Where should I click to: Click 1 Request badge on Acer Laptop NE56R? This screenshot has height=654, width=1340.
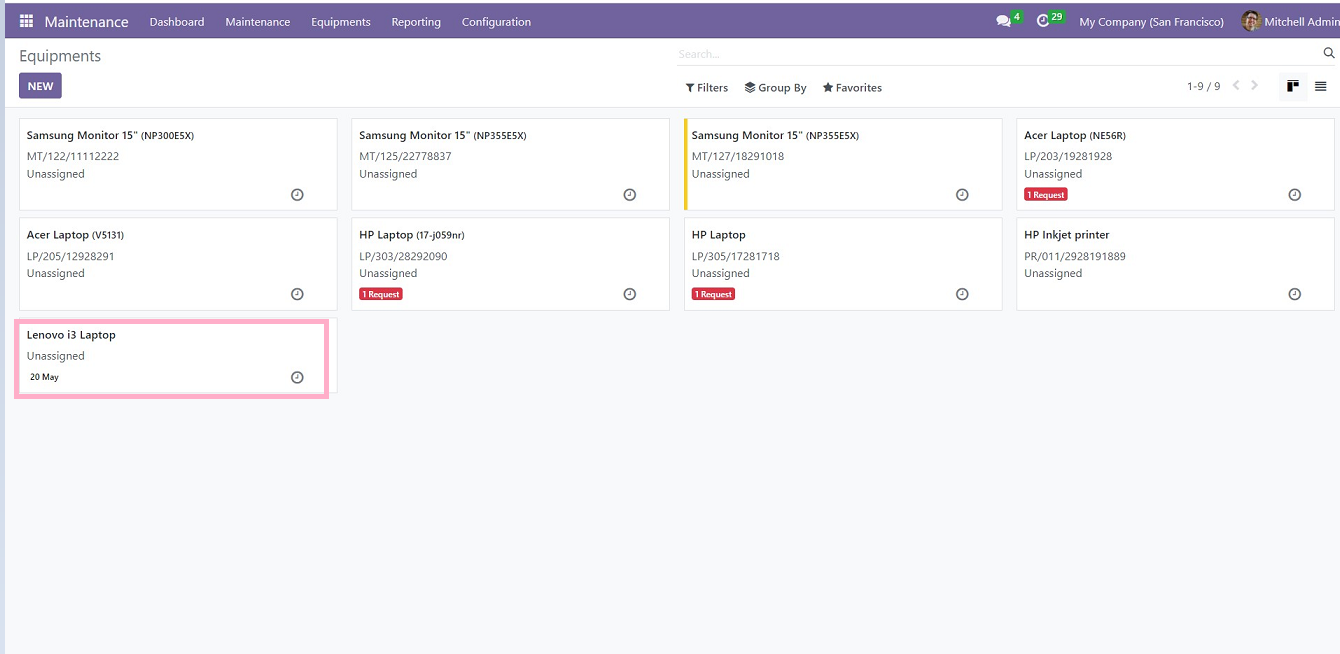1046,195
